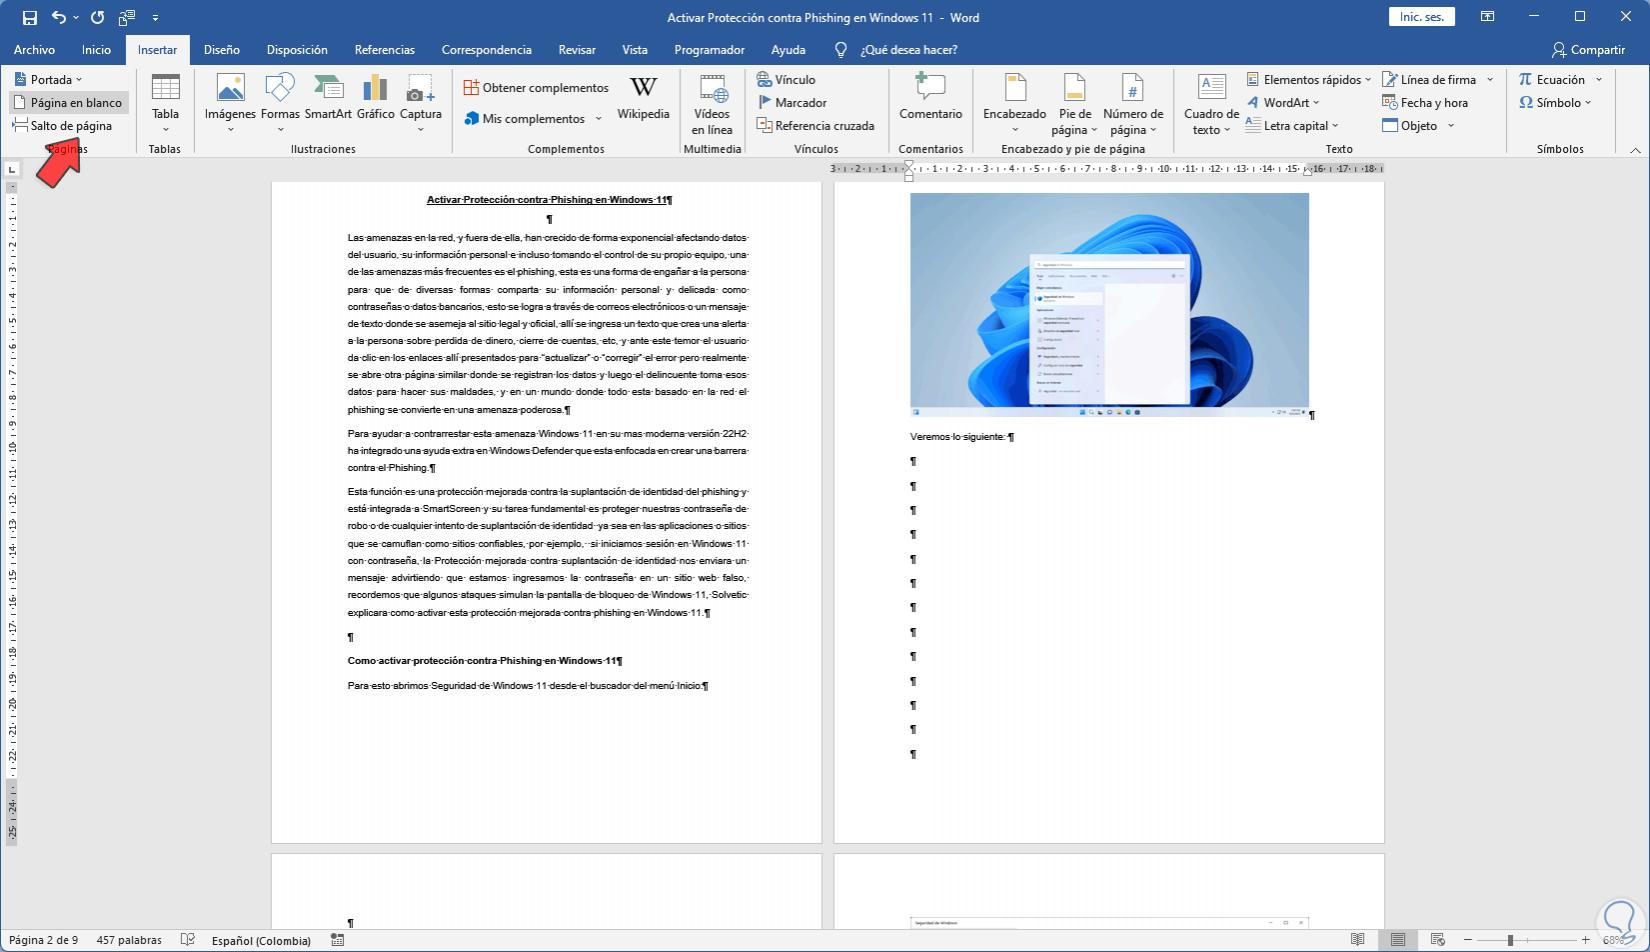
Task: Click the zoom in plus button
Action: [1585, 940]
